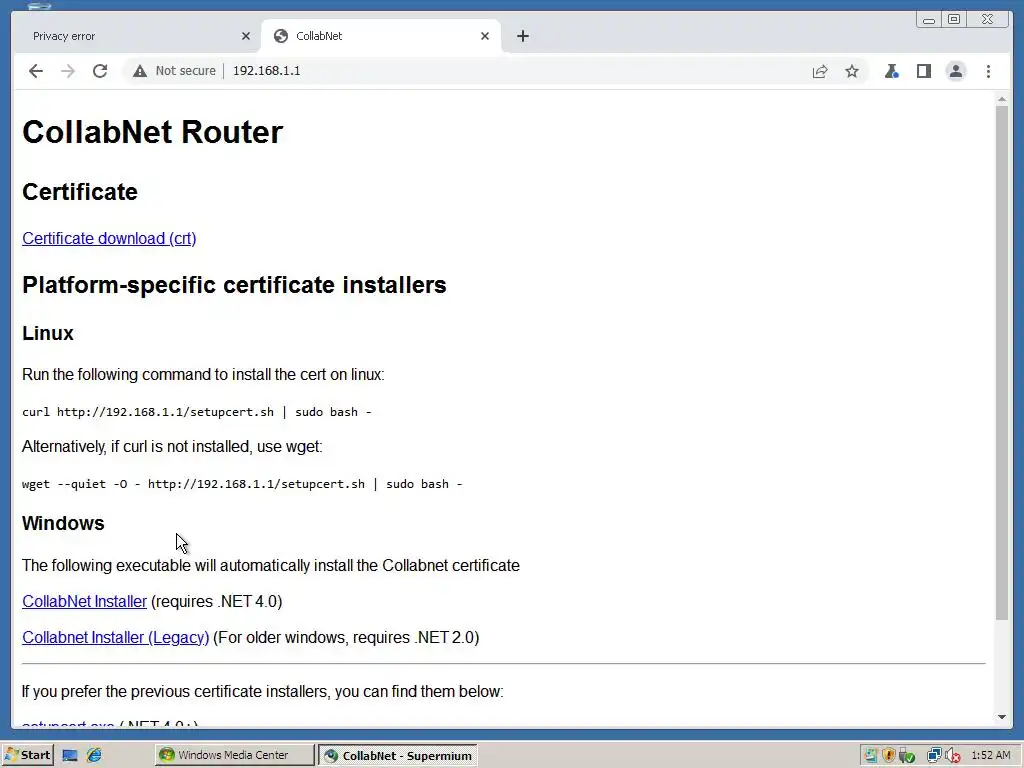The width and height of the screenshot is (1024, 768).
Task: Click the security shield tray icon
Action: (889, 756)
